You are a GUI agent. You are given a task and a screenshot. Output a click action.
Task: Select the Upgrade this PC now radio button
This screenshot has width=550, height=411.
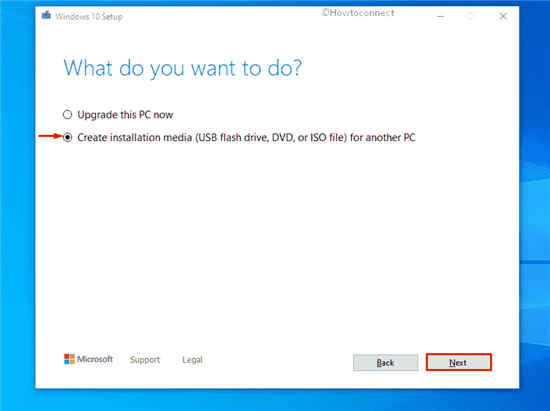point(67,115)
